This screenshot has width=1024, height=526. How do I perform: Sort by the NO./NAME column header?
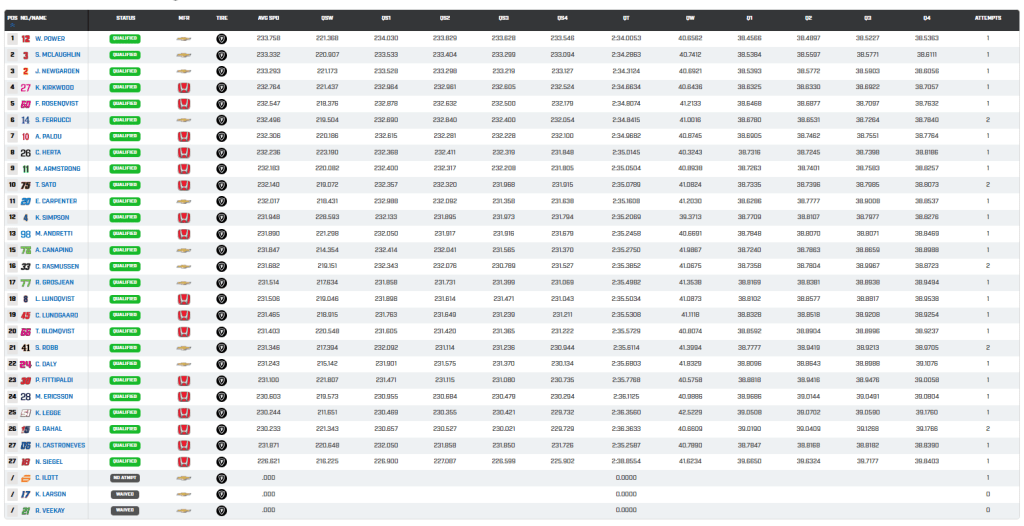(33, 18)
